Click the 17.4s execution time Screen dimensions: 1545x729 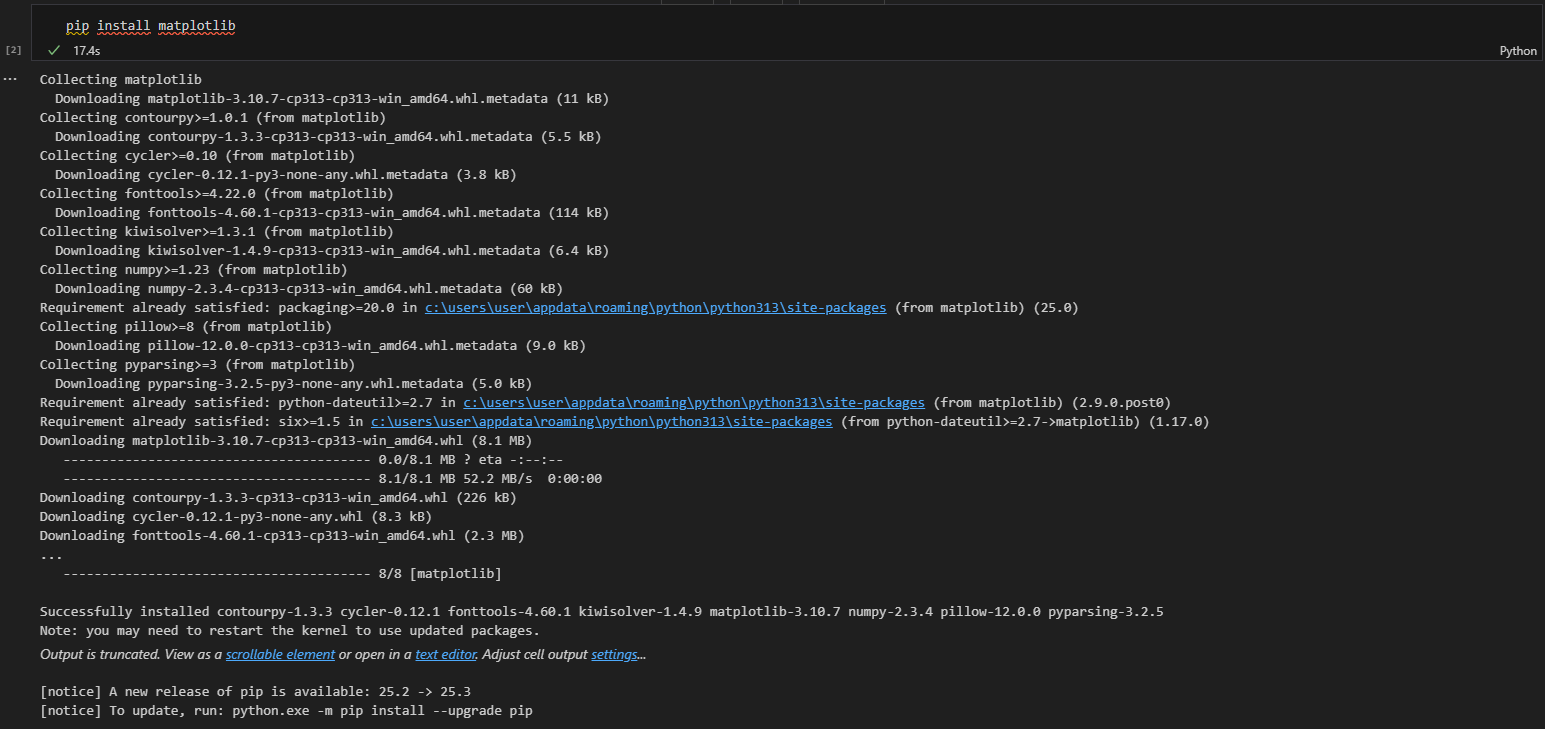[x=87, y=50]
